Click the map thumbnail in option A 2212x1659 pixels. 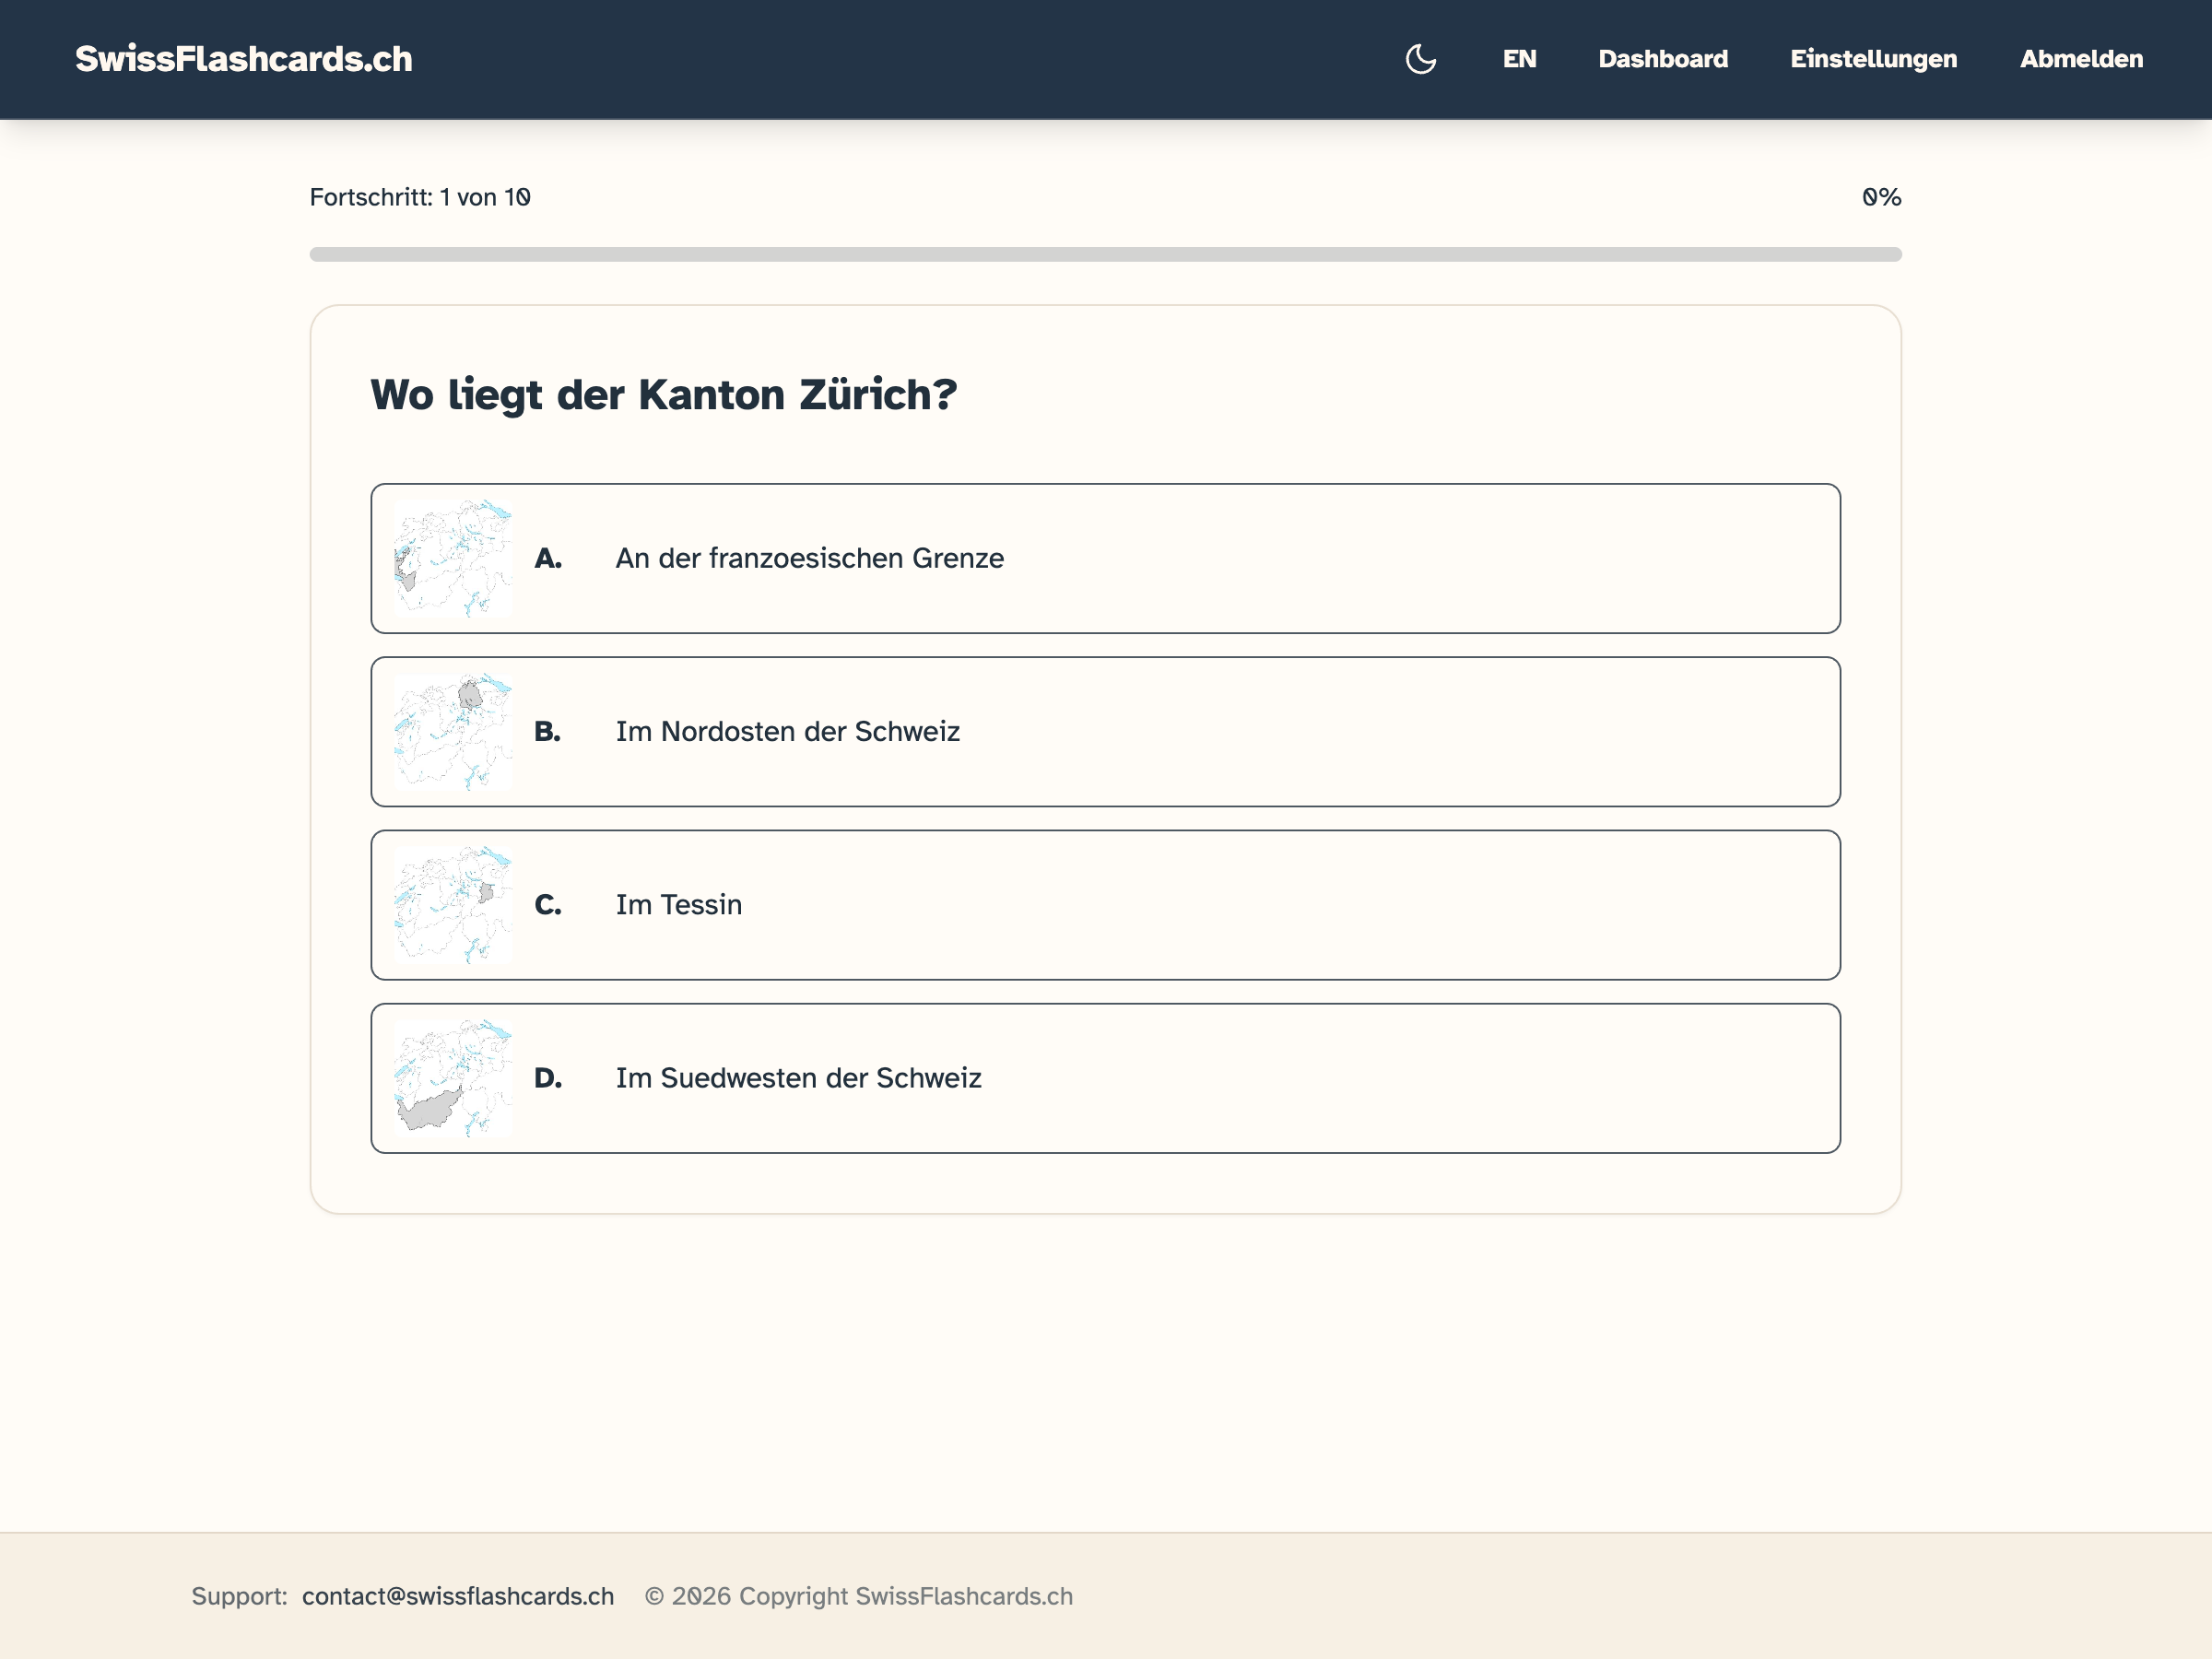click(453, 558)
